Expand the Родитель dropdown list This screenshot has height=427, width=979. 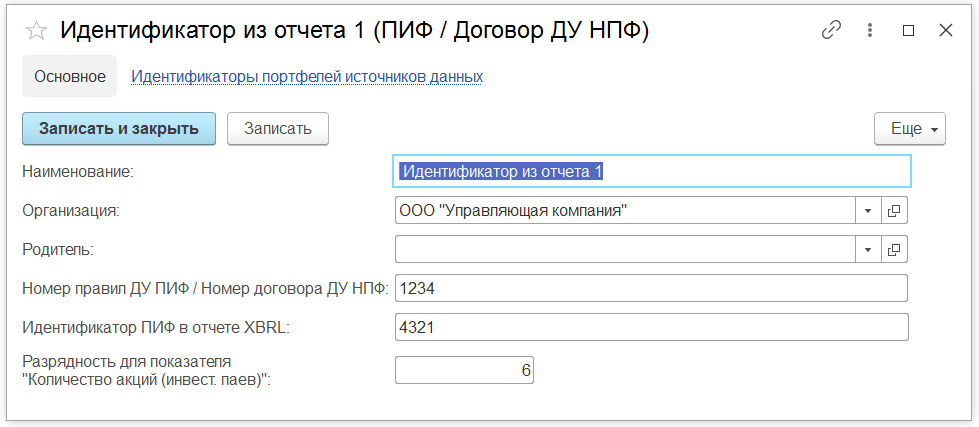(x=867, y=249)
